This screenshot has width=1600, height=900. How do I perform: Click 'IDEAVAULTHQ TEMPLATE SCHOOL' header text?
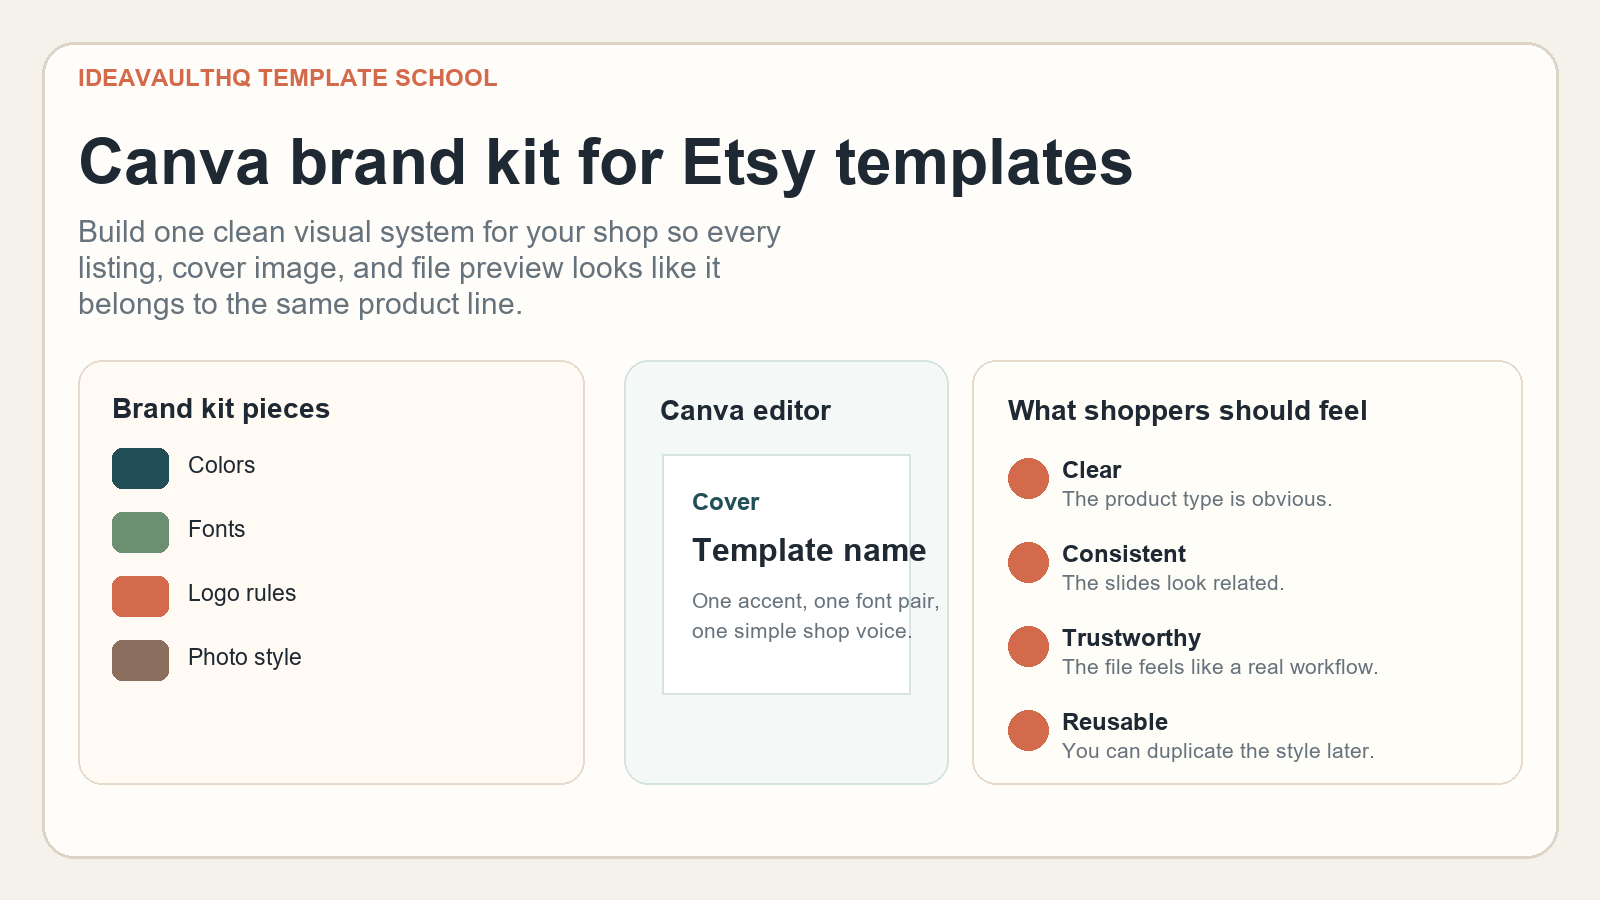[288, 78]
